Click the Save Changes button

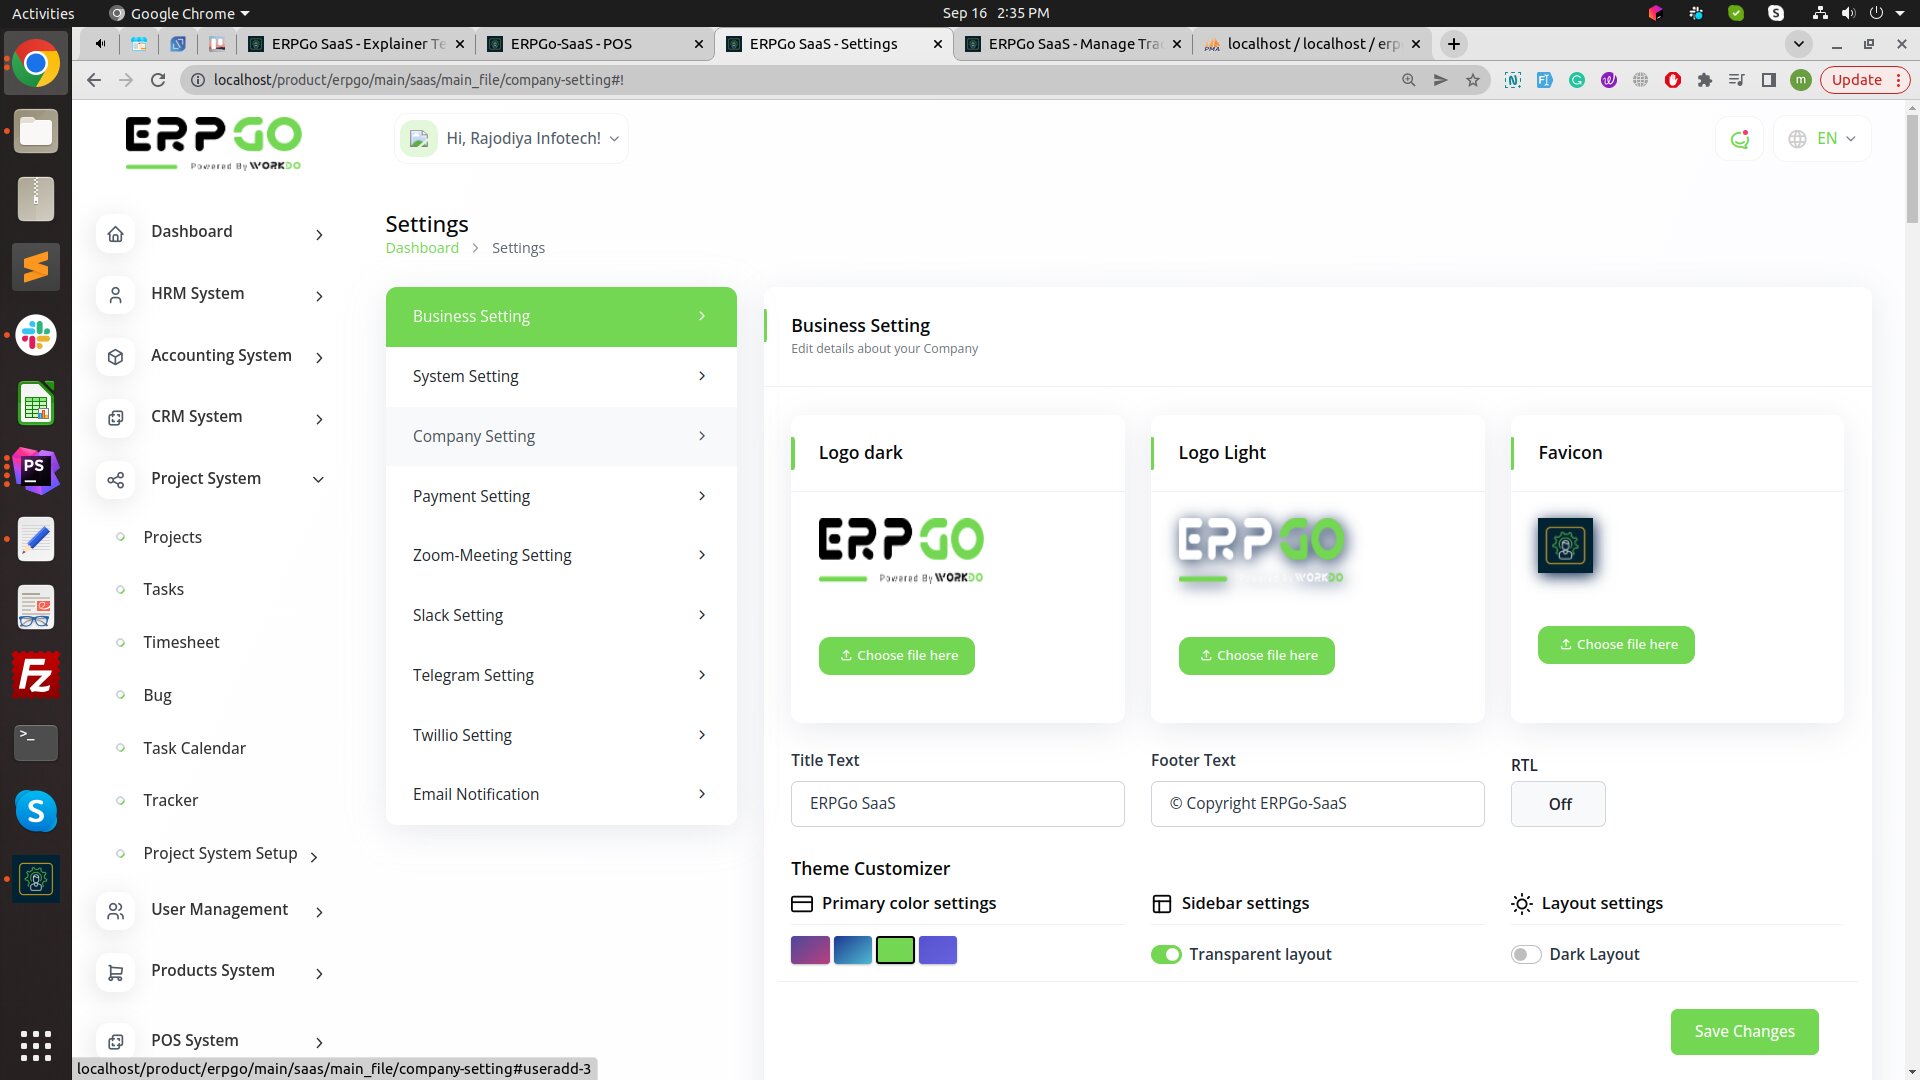coord(1744,1032)
